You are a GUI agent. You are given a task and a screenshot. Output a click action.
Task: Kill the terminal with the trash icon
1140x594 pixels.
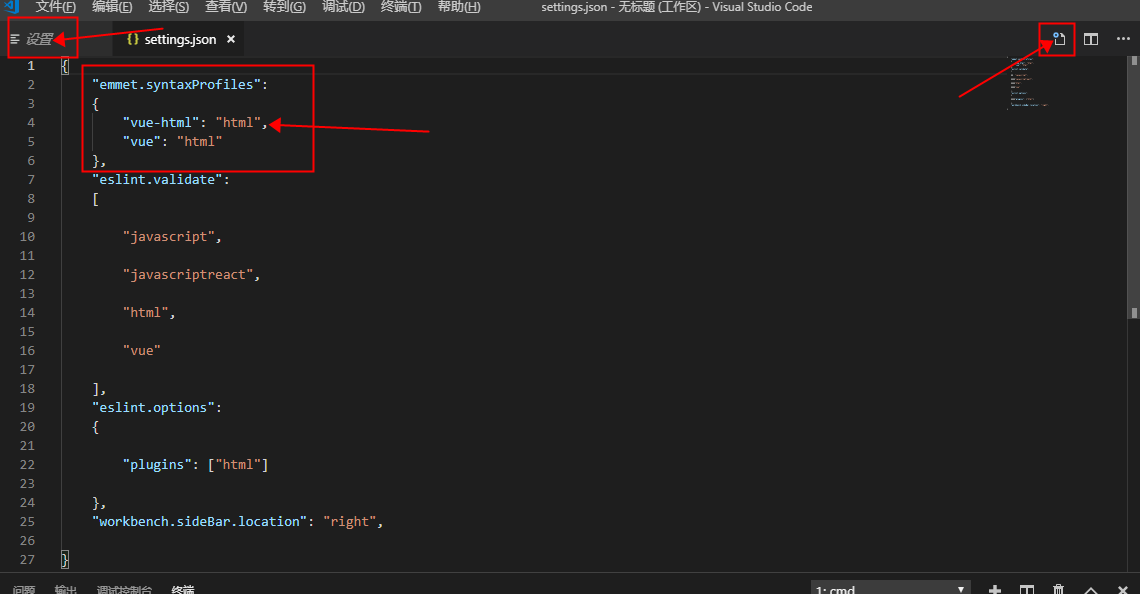pyautogui.click(x=1059, y=590)
